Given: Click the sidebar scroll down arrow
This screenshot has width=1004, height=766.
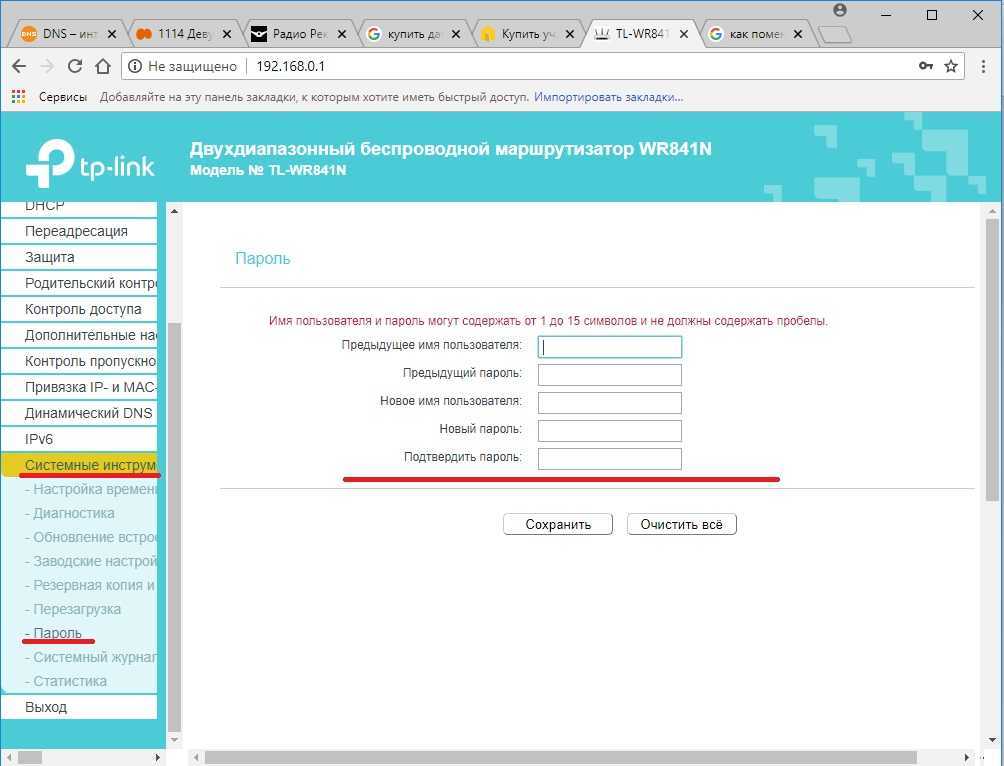Looking at the screenshot, I should (x=174, y=740).
